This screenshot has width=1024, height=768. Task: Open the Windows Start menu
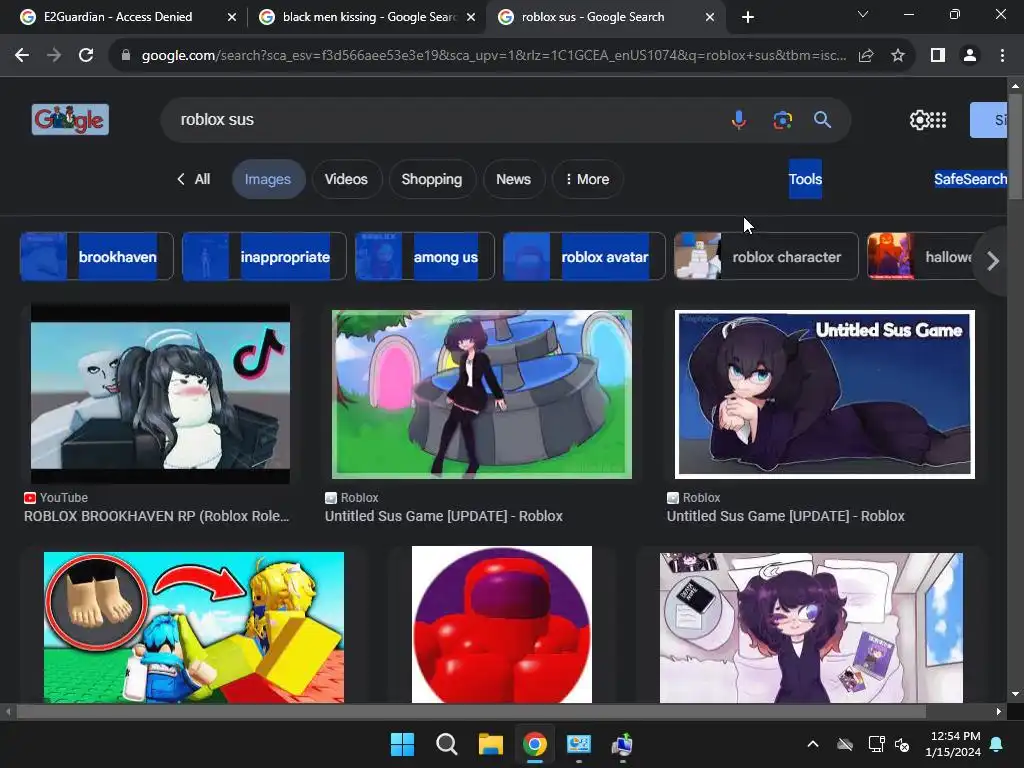point(402,744)
